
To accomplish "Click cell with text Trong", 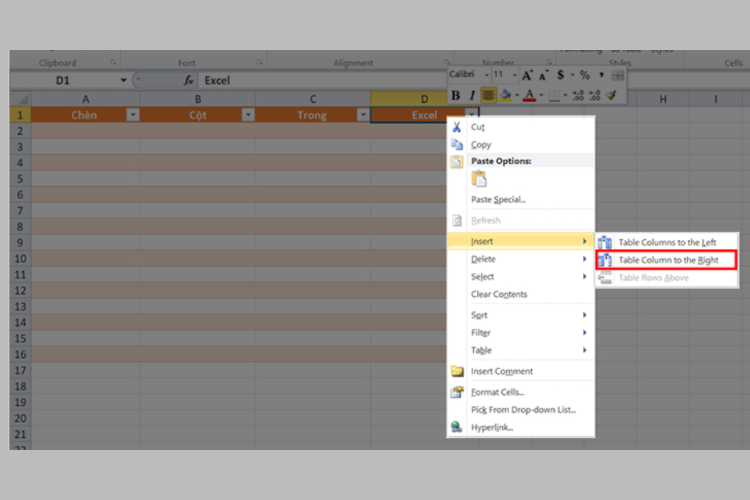I will 312,115.
